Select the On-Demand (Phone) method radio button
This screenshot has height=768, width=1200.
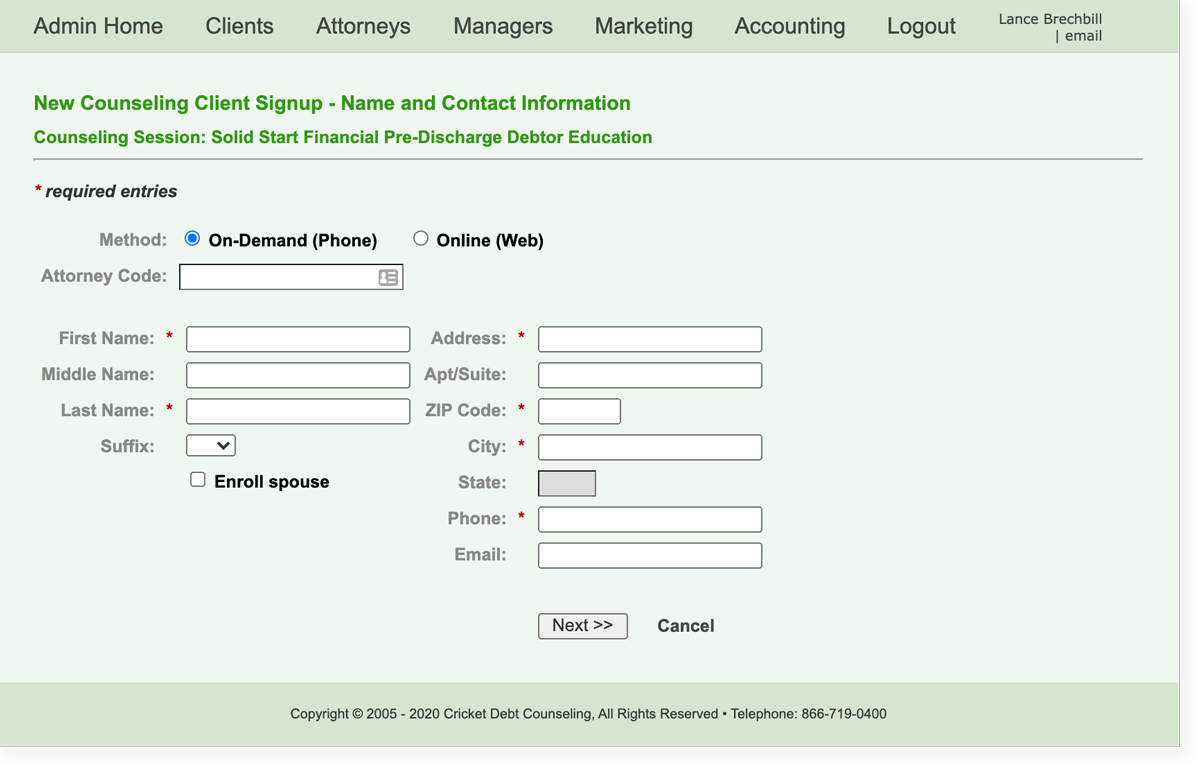coord(193,239)
